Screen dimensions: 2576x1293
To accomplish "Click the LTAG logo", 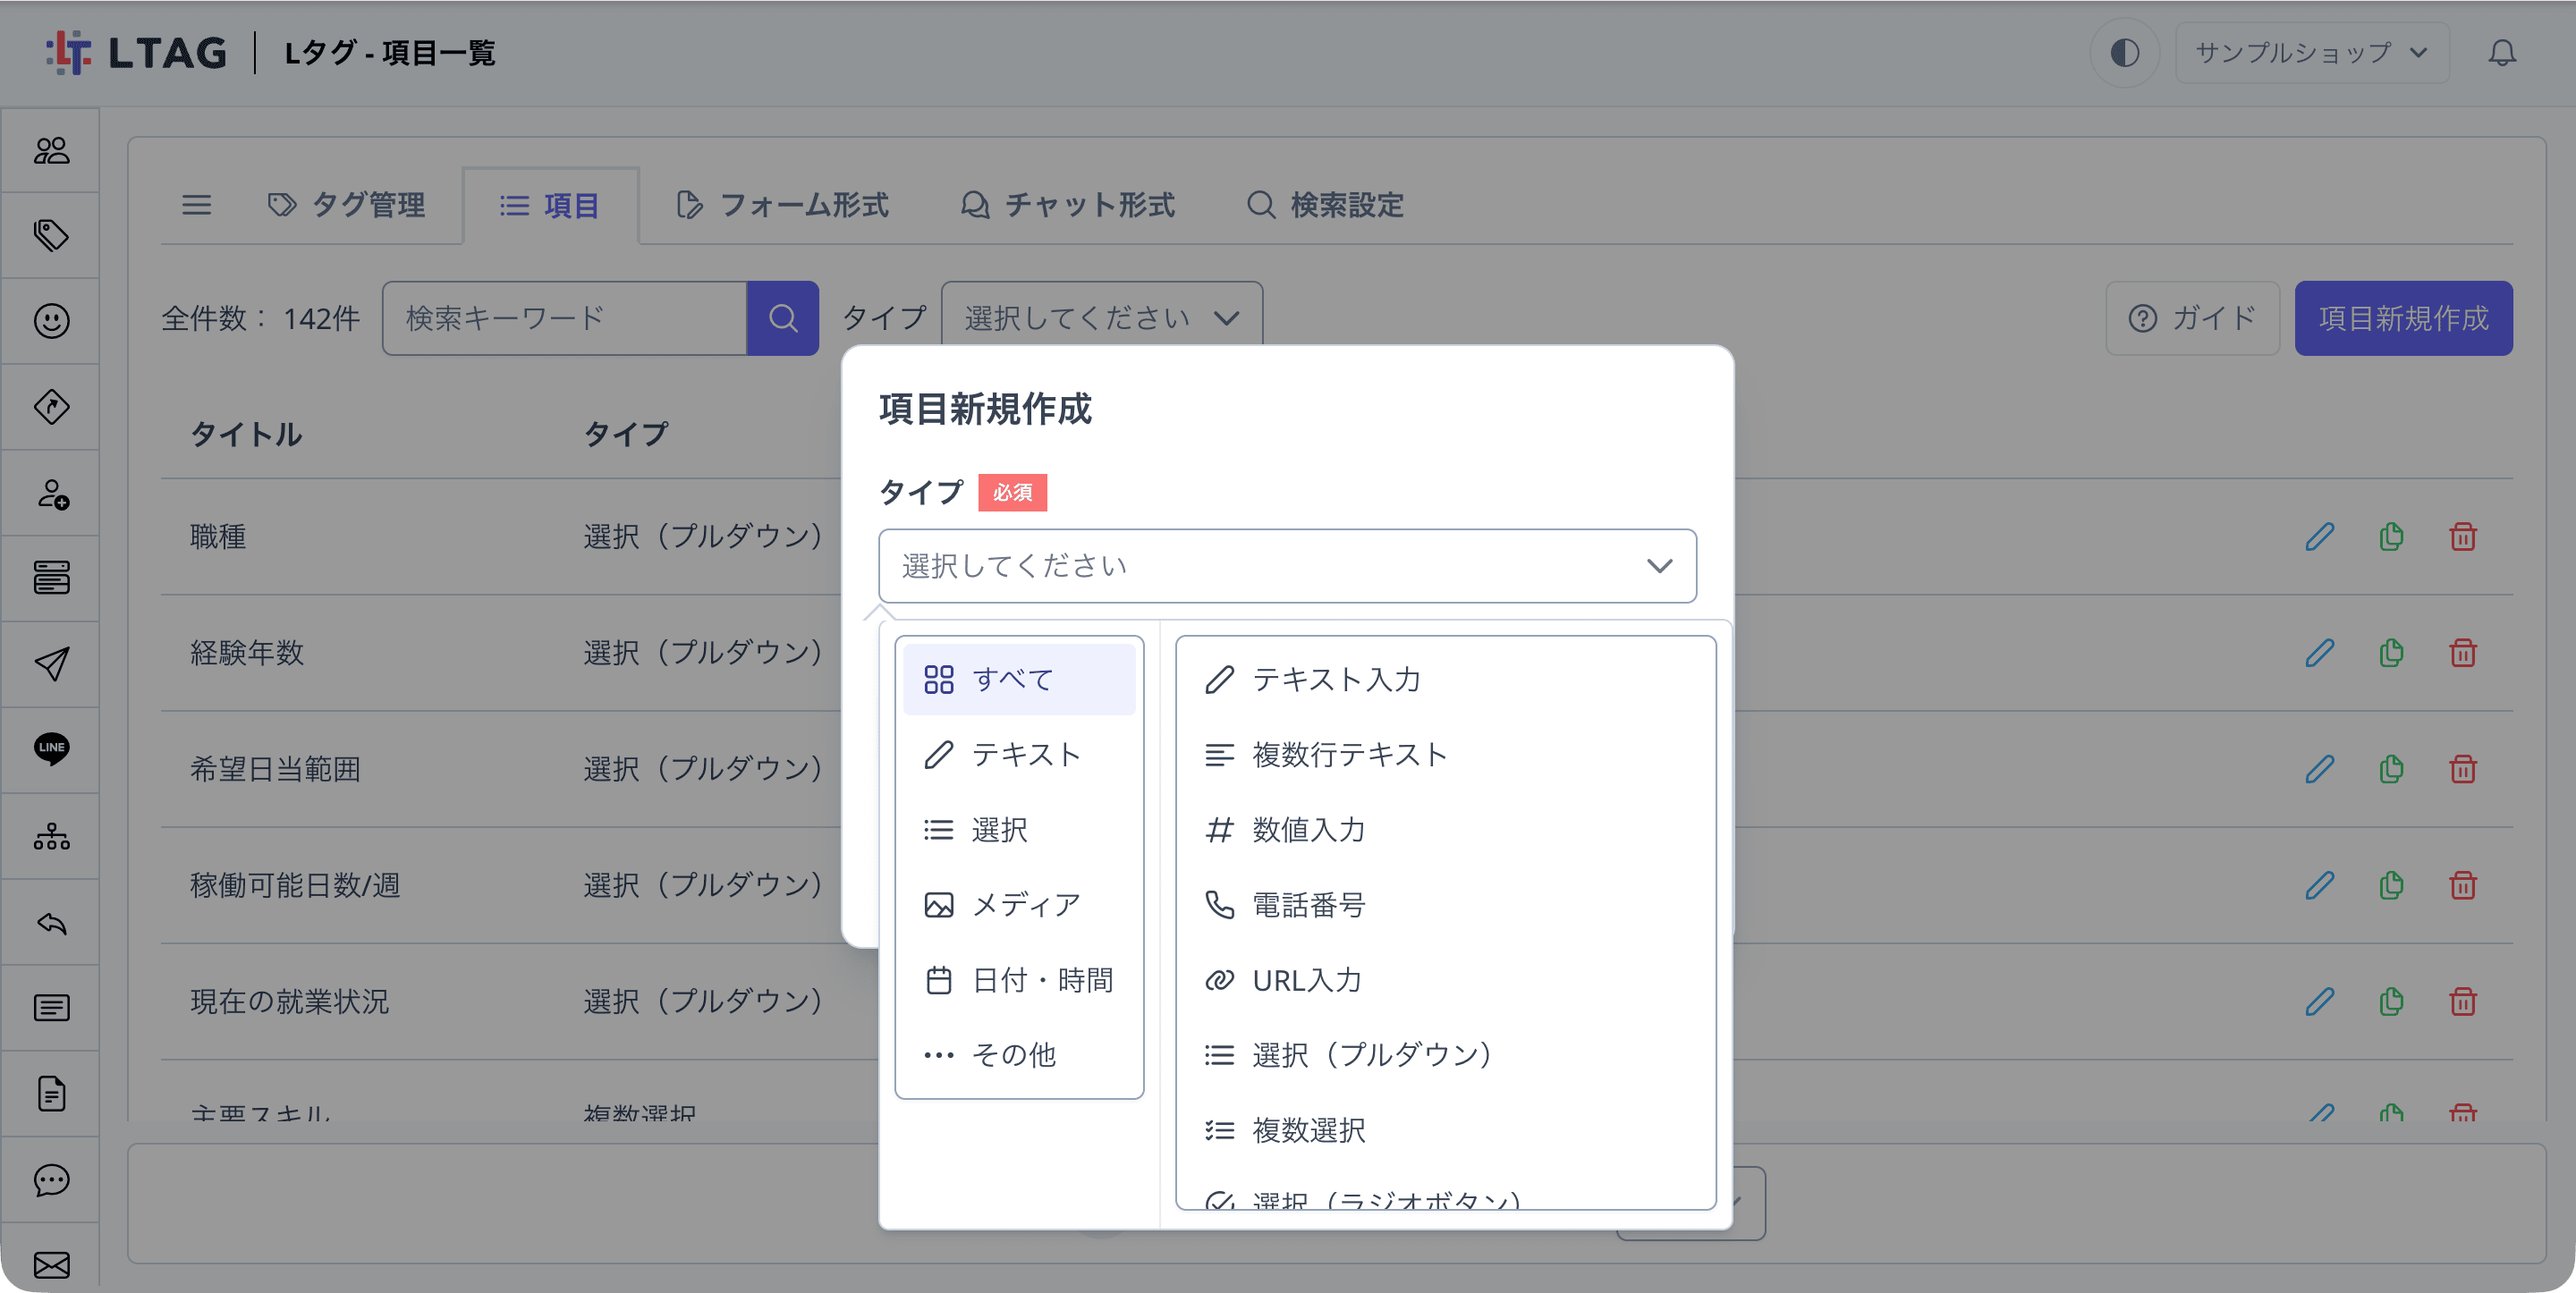I will 136,52.
